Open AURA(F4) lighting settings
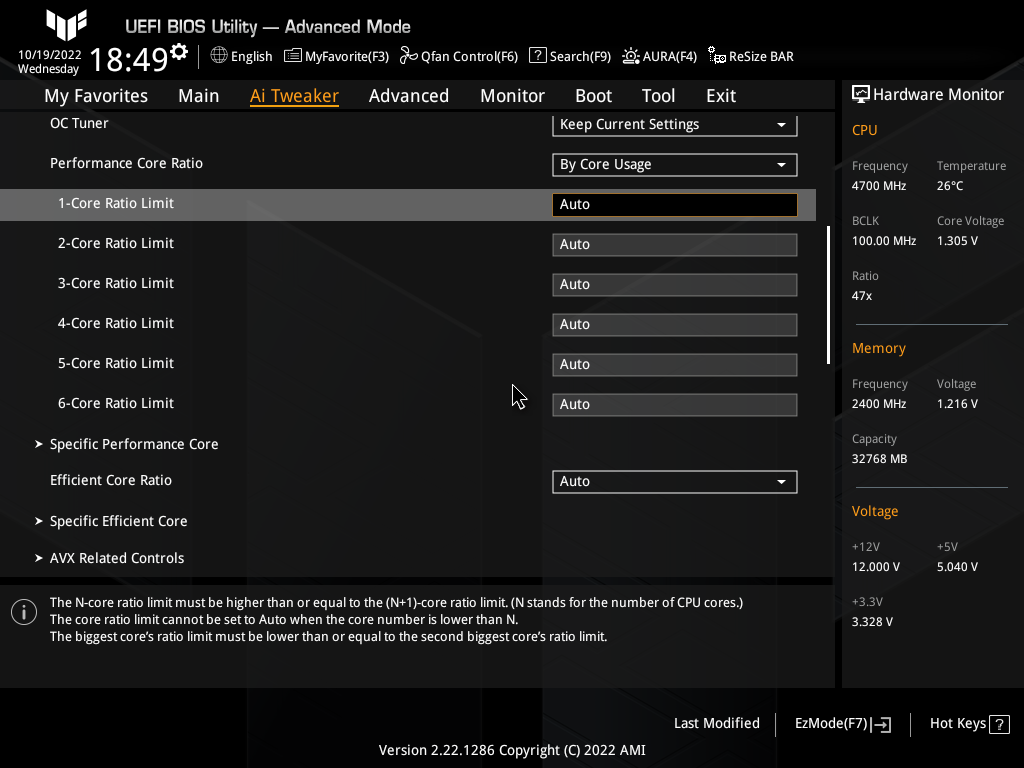The width and height of the screenshot is (1024, 768). [659, 56]
